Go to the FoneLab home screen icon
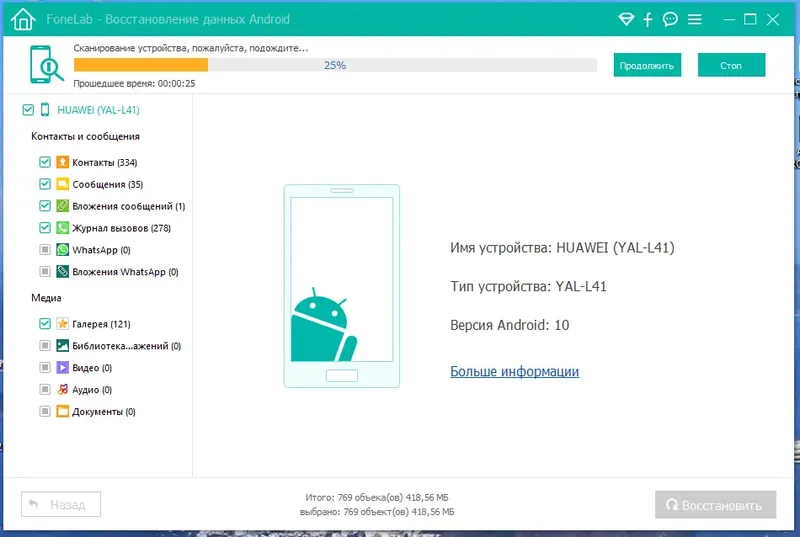 point(23,20)
